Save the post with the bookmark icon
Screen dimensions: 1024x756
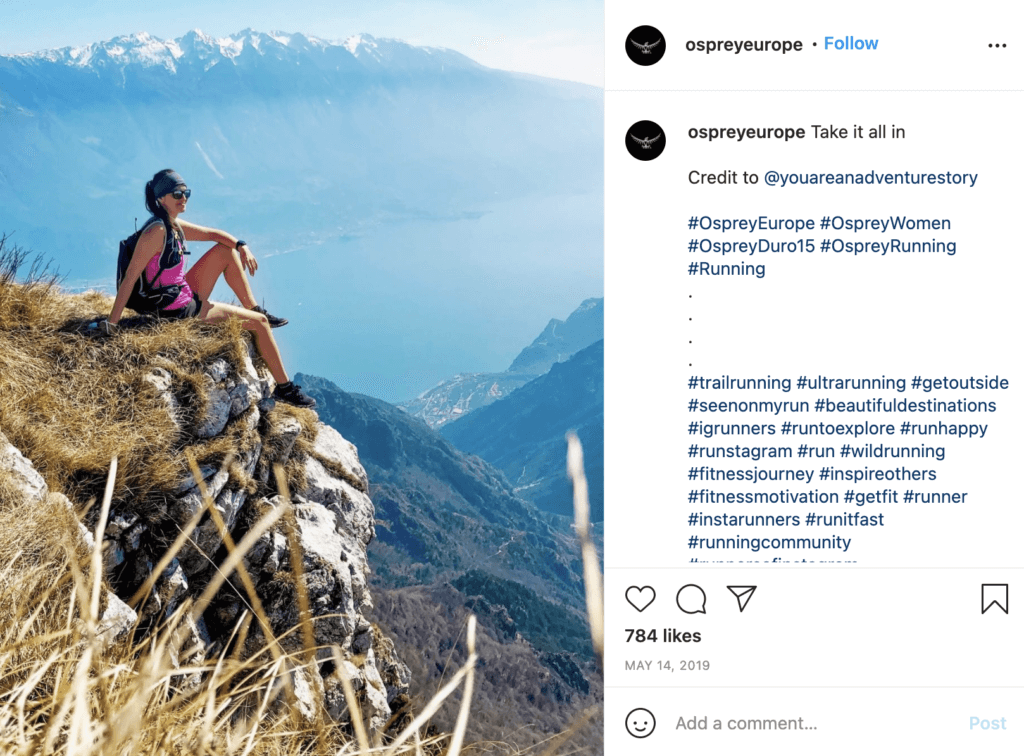[x=994, y=599]
